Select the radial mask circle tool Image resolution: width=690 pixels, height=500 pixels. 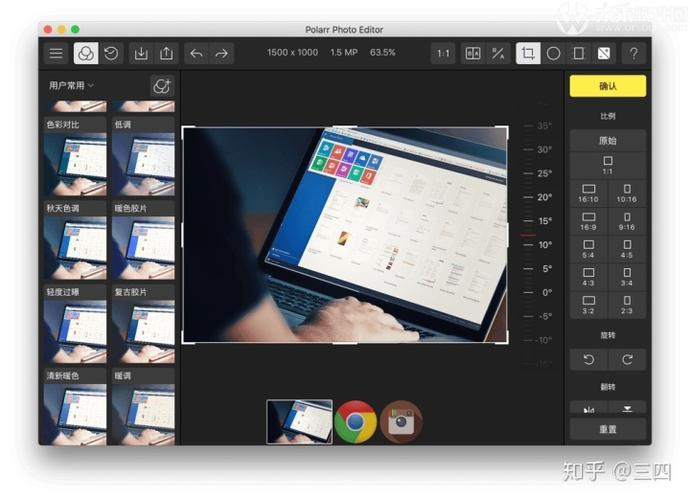(554, 54)
